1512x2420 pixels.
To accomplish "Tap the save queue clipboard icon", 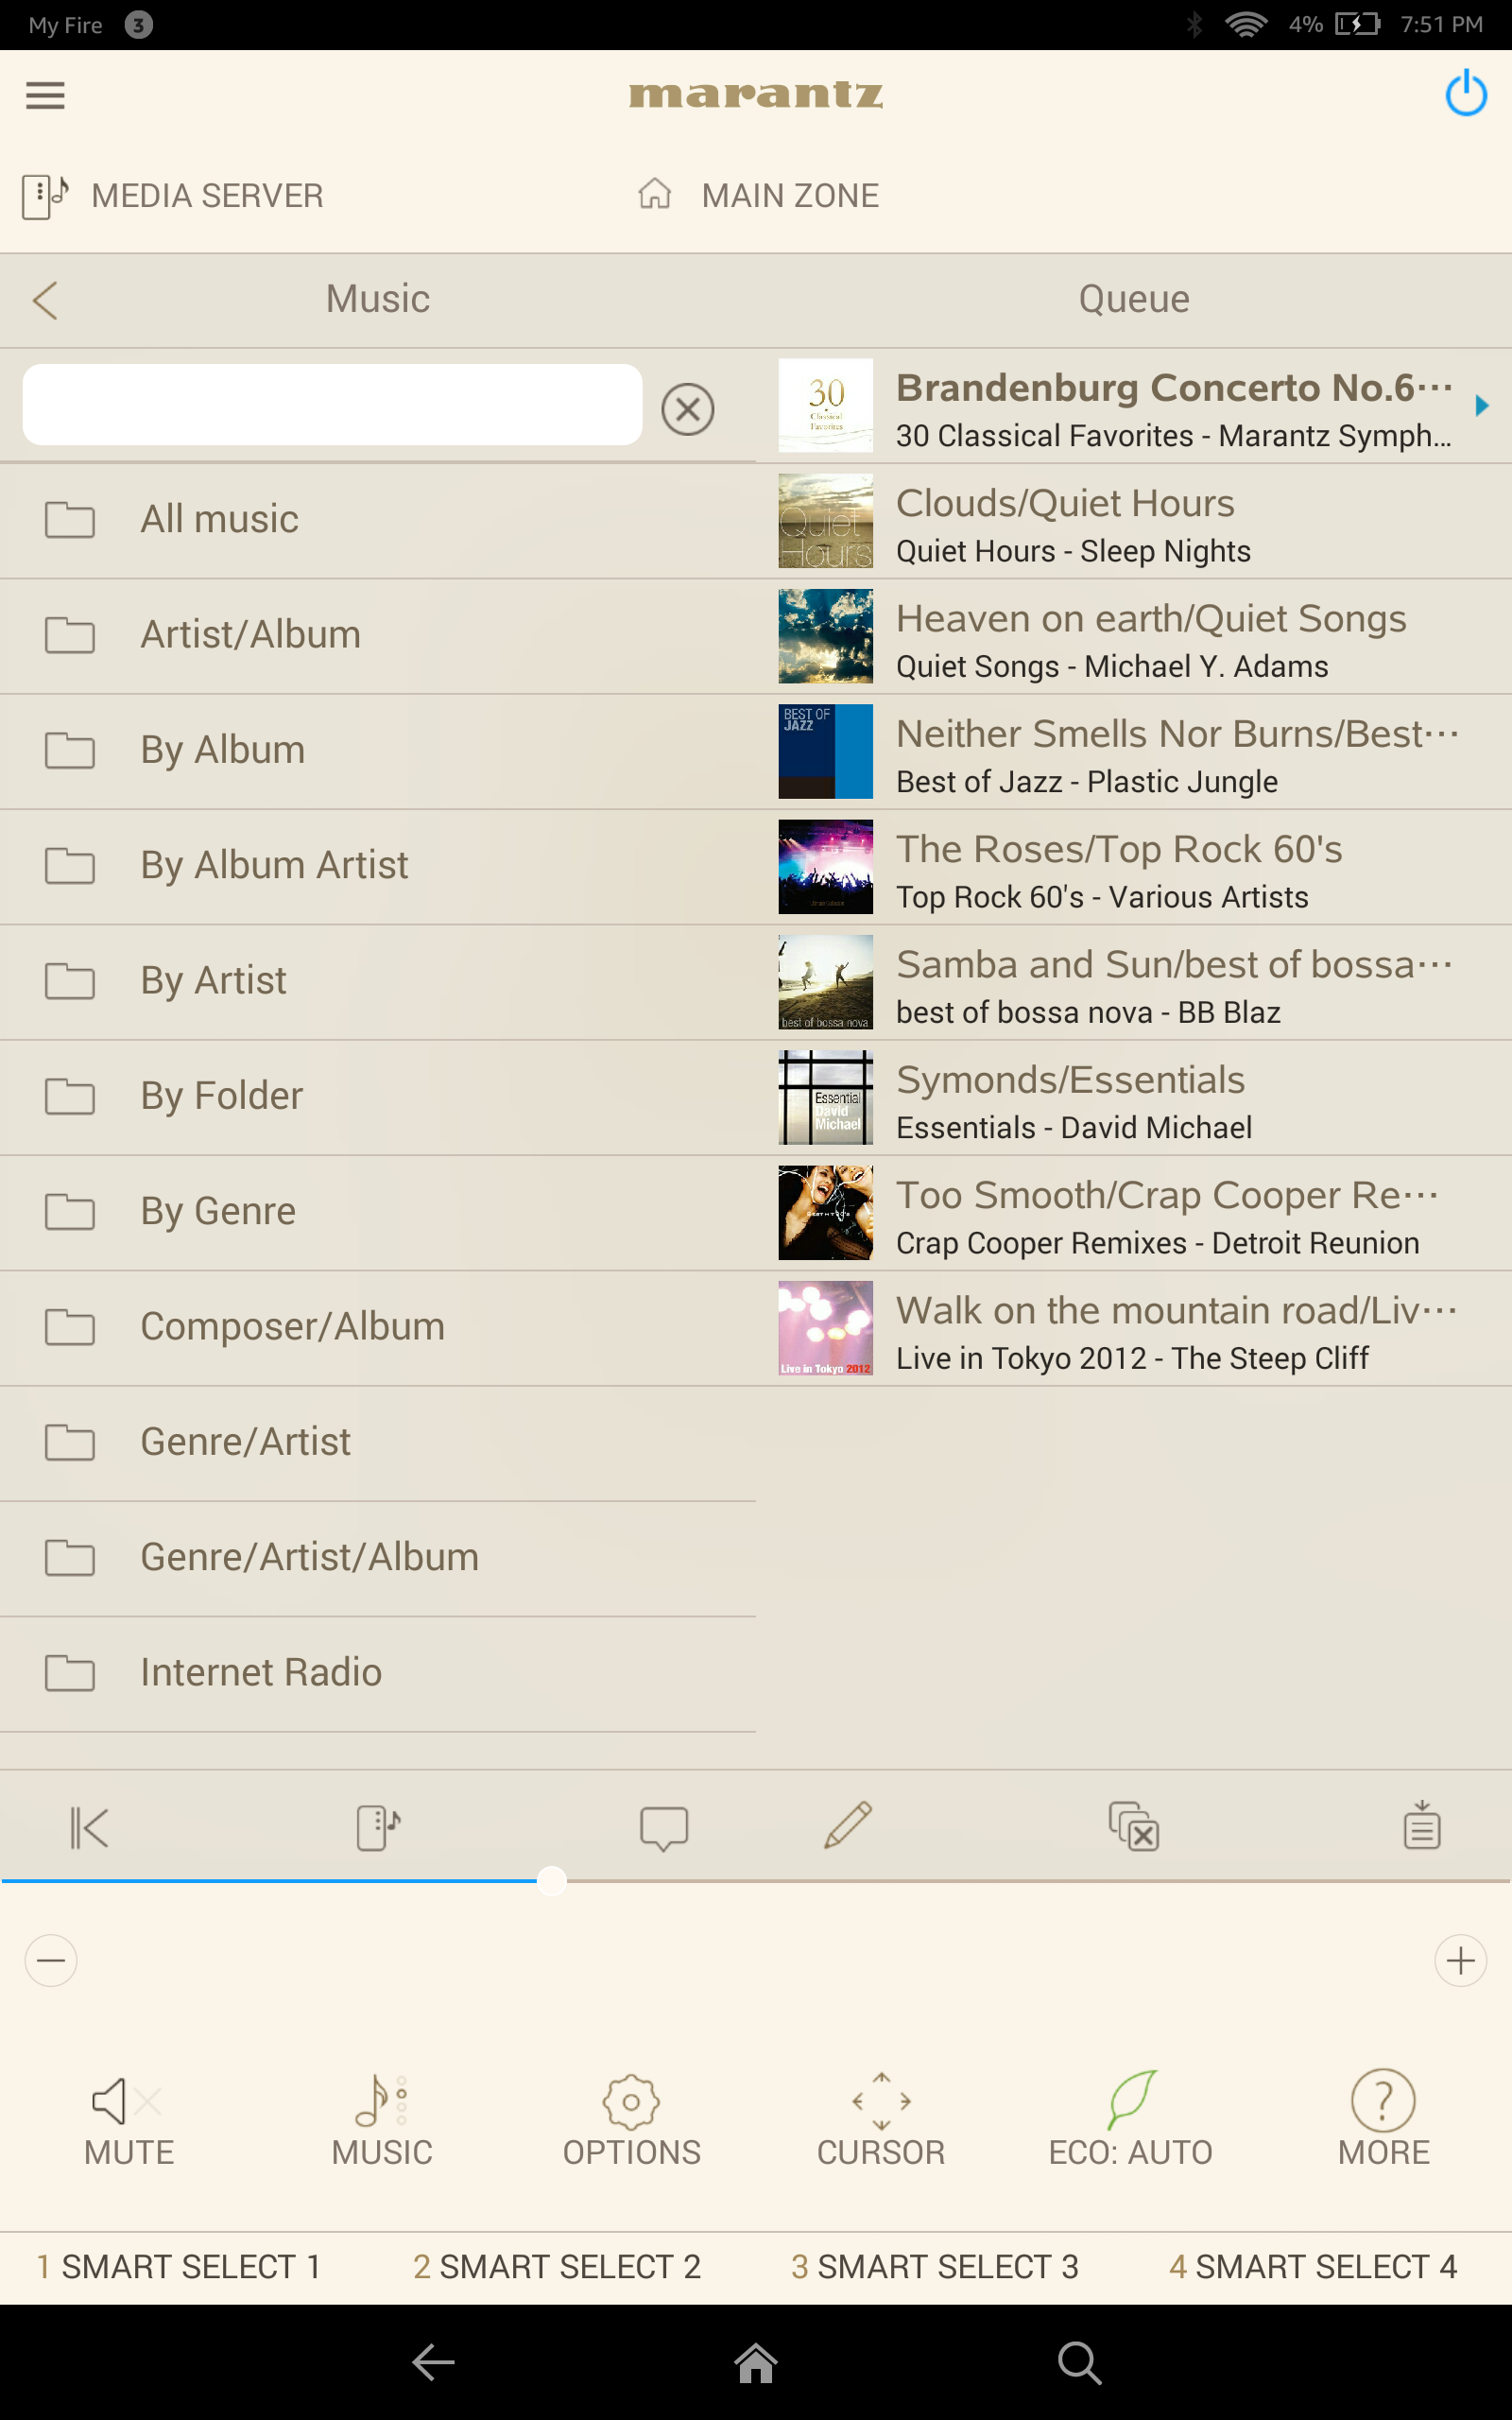I will click(x=1421, y=1826).
